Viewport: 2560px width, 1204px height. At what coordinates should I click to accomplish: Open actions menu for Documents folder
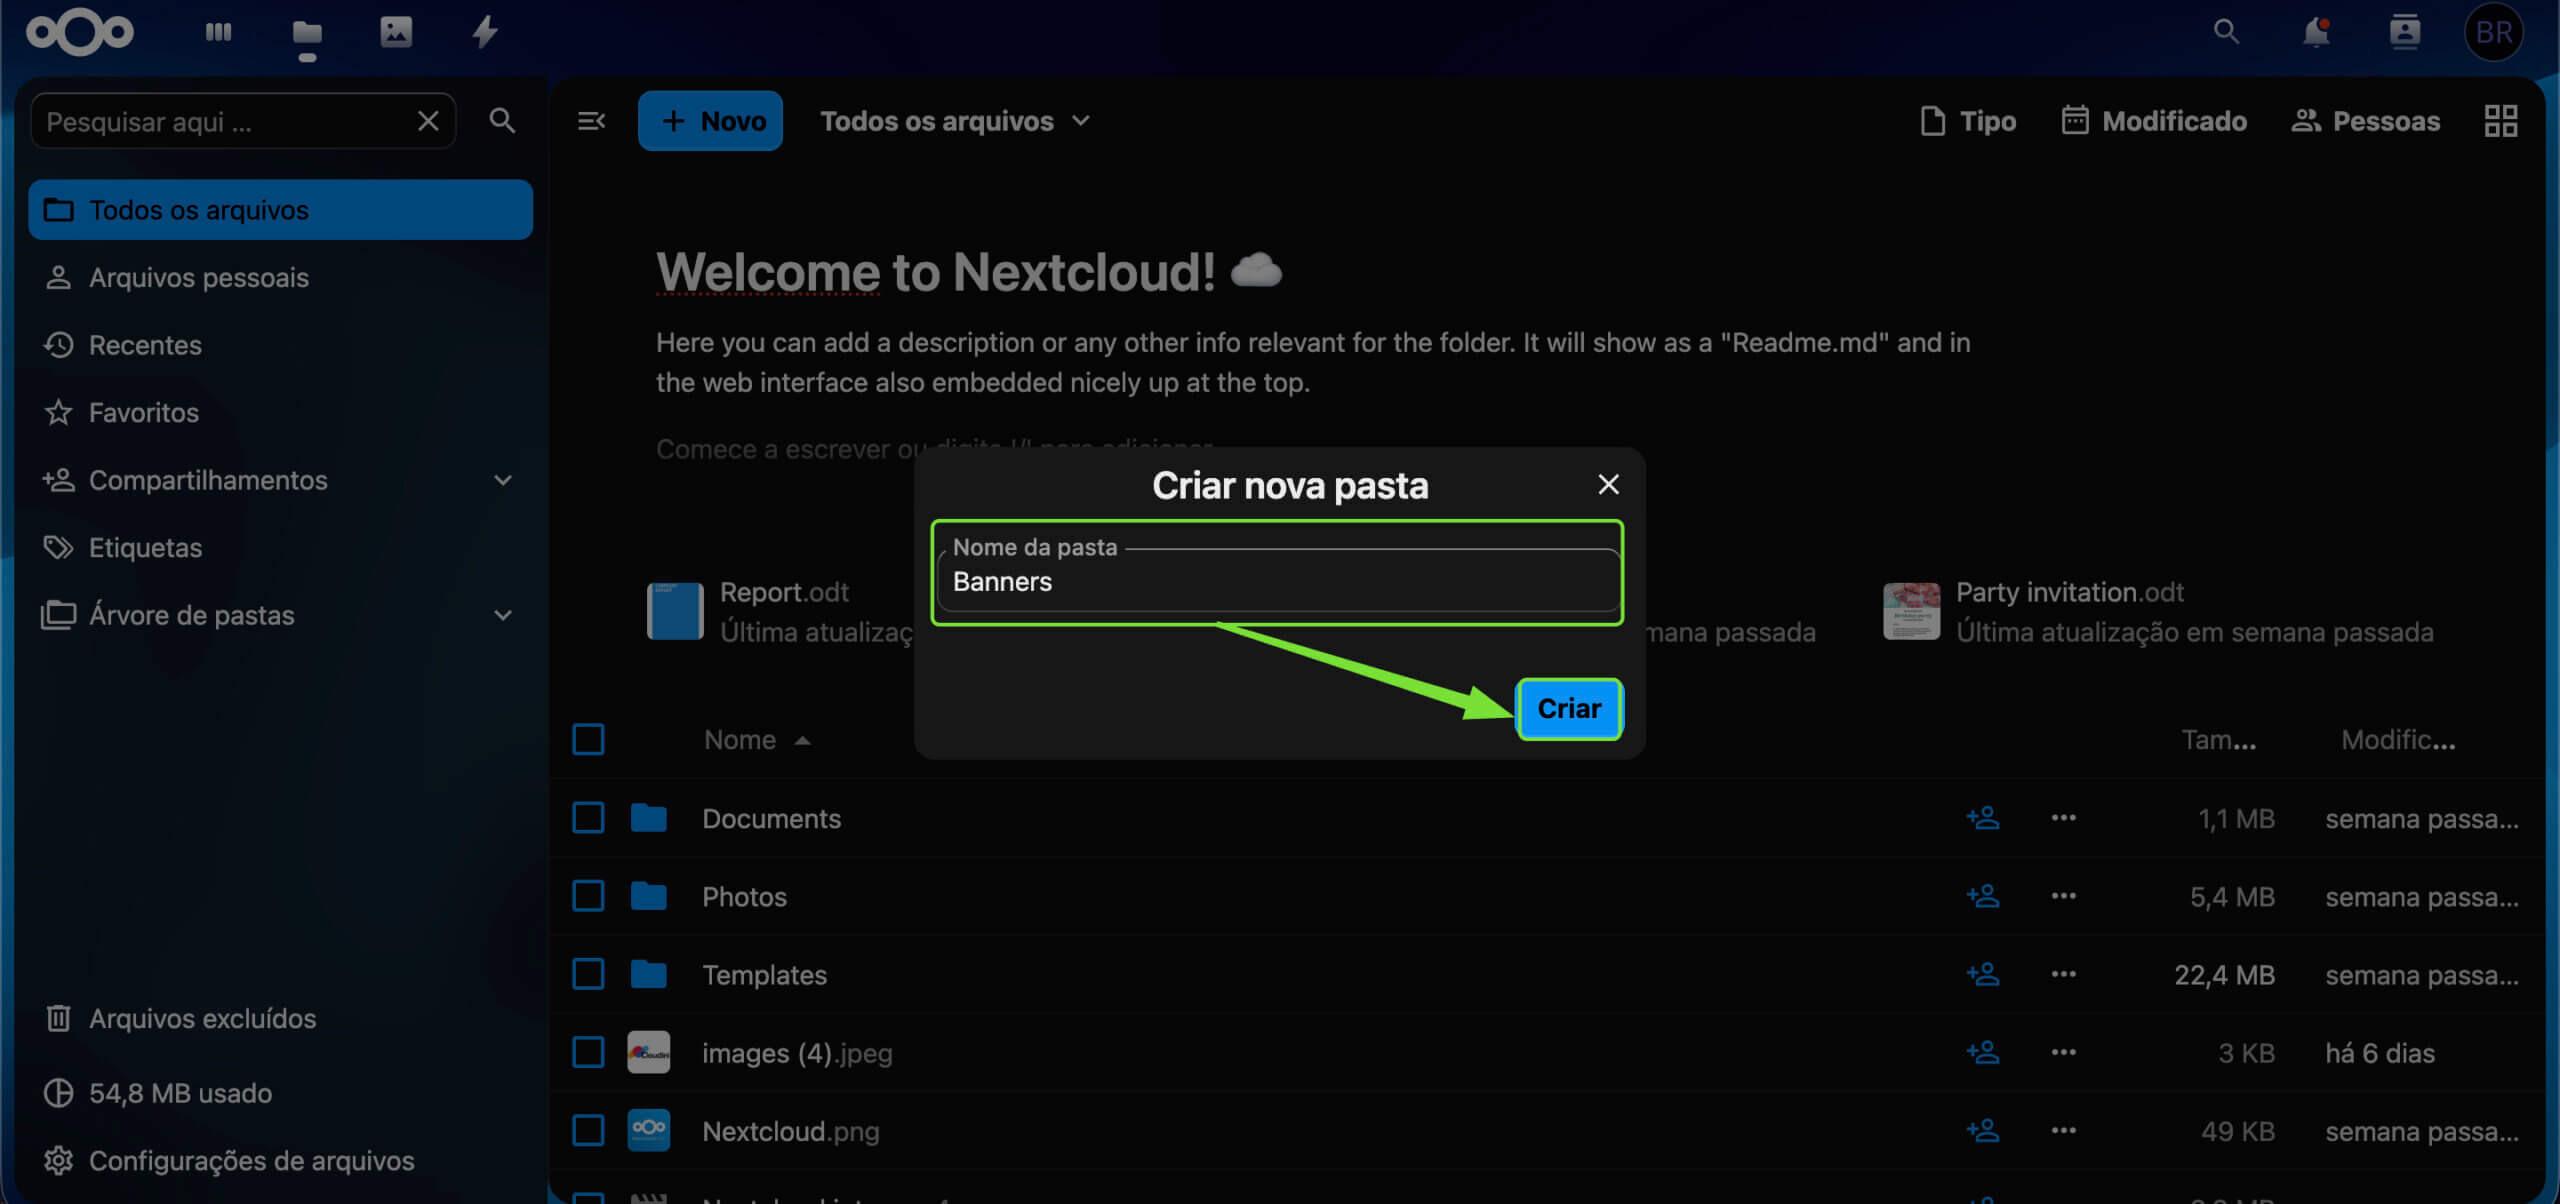pyautogui.click(x=2063, y=818)
